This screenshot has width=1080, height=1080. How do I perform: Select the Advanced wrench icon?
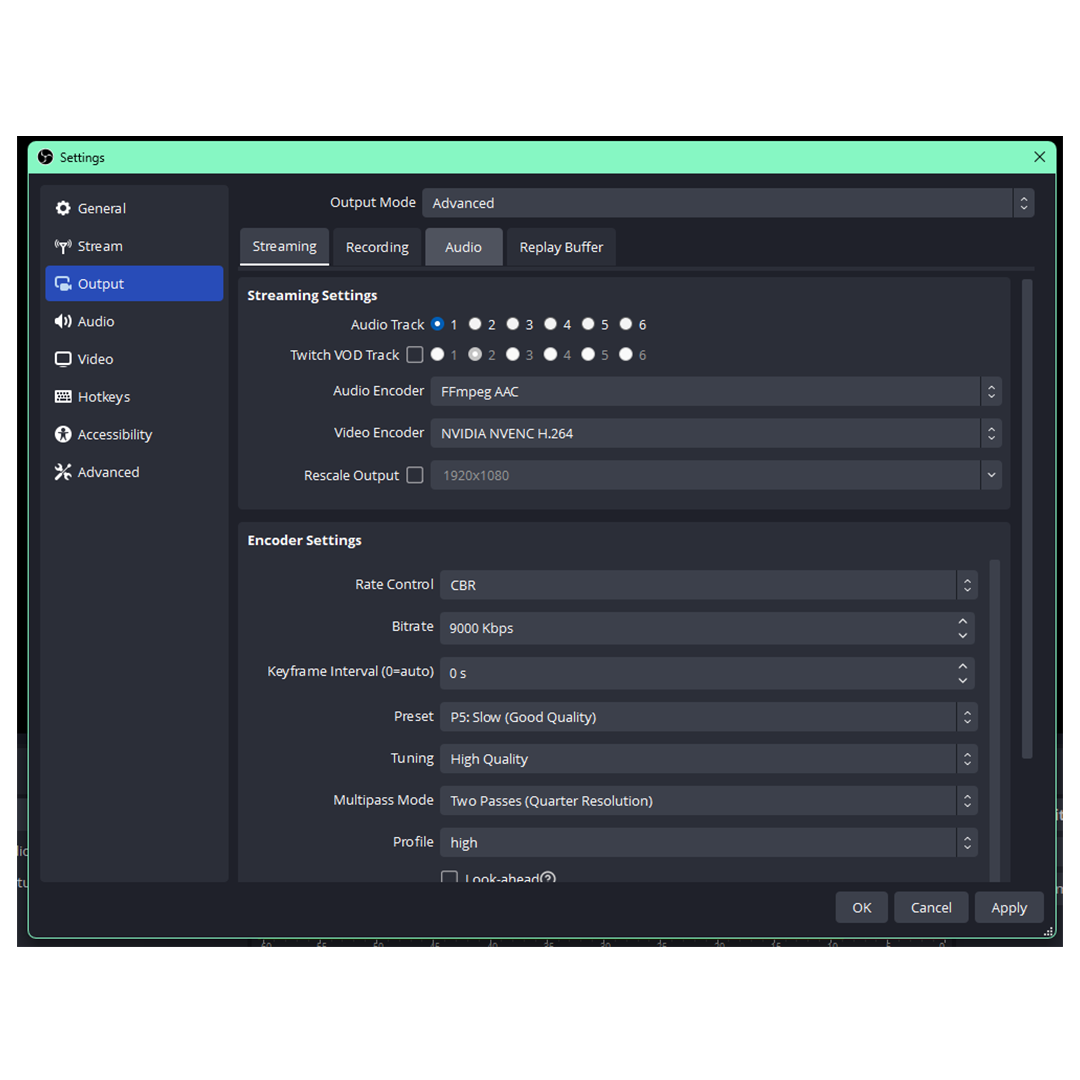(x=62, y=471)
